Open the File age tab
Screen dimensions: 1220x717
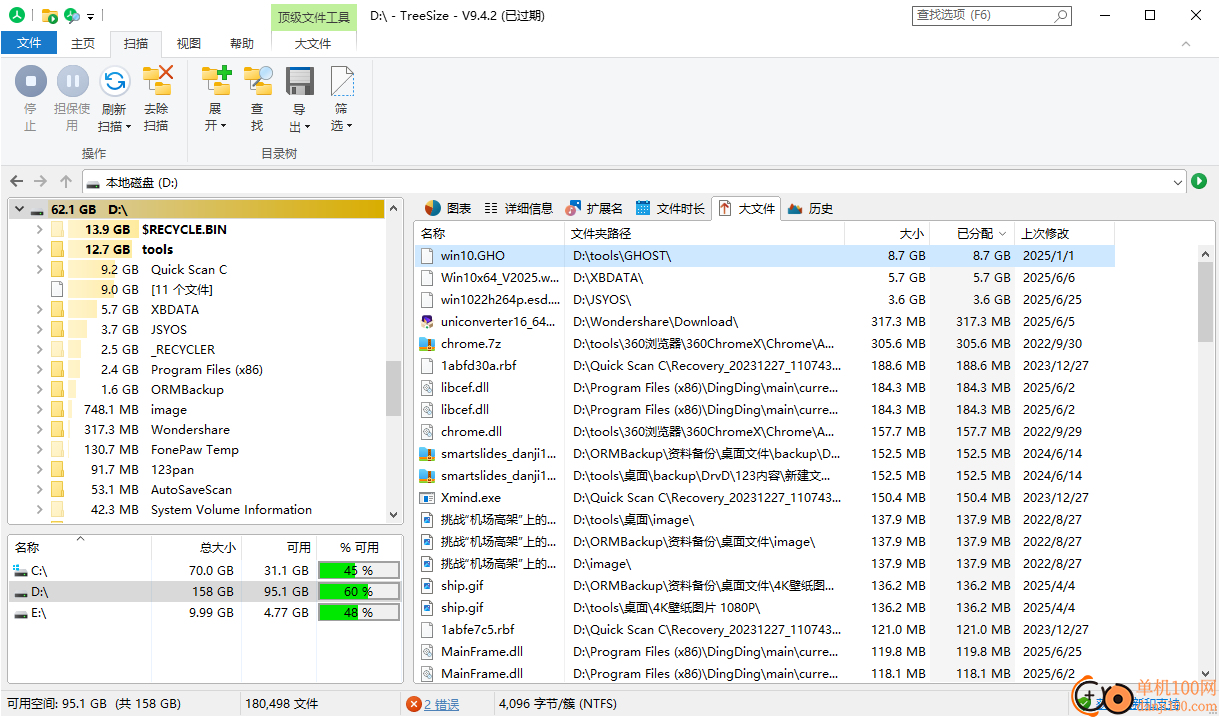(x=670, y=208)
